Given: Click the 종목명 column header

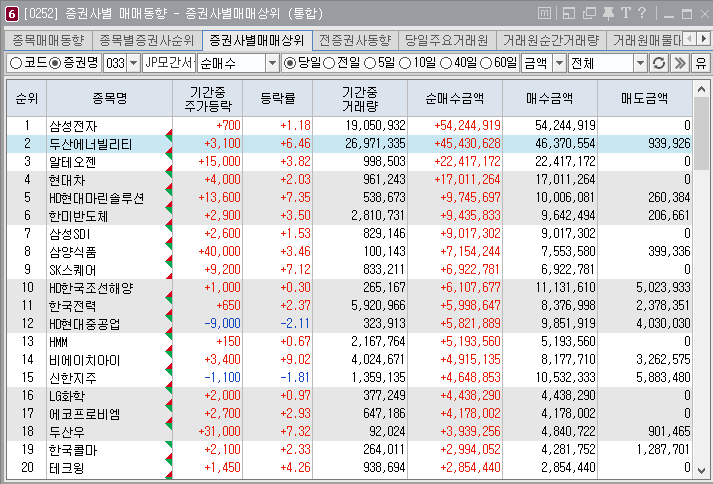Looking at the screenshot, I should (110, 98).
